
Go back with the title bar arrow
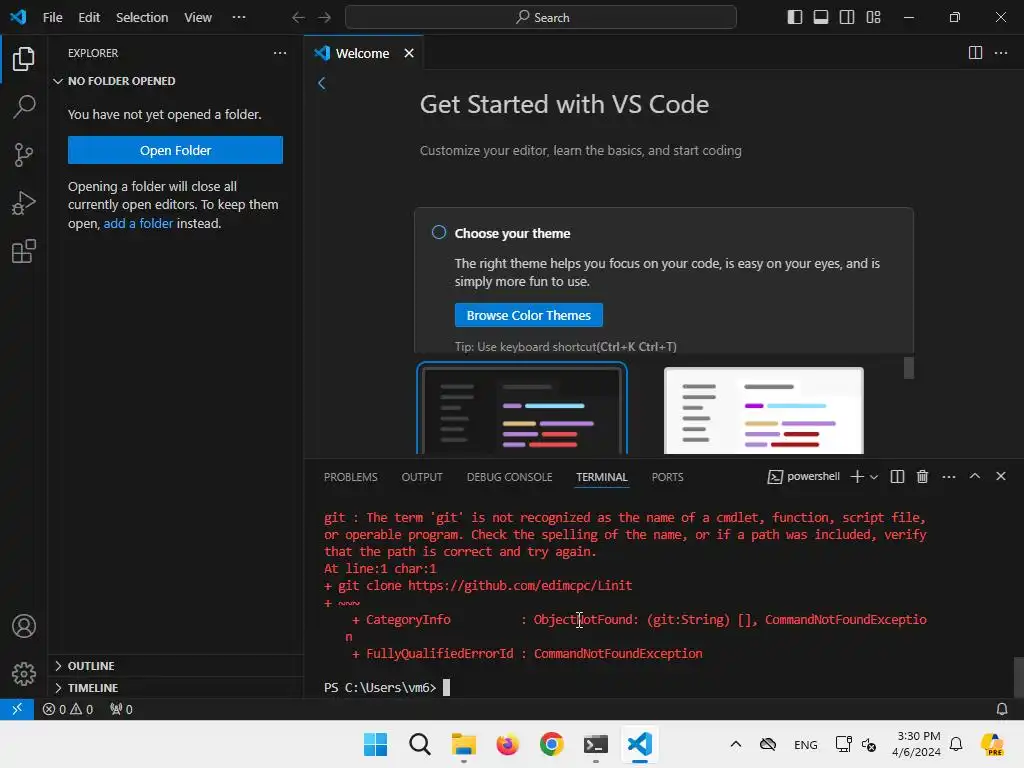click(298, 18)
